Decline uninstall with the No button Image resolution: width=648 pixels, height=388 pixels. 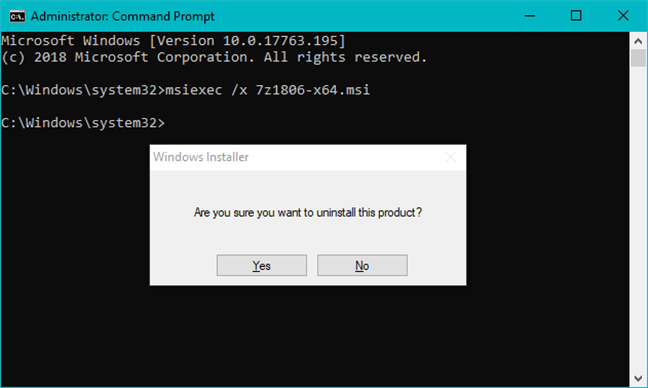[362, 265]
